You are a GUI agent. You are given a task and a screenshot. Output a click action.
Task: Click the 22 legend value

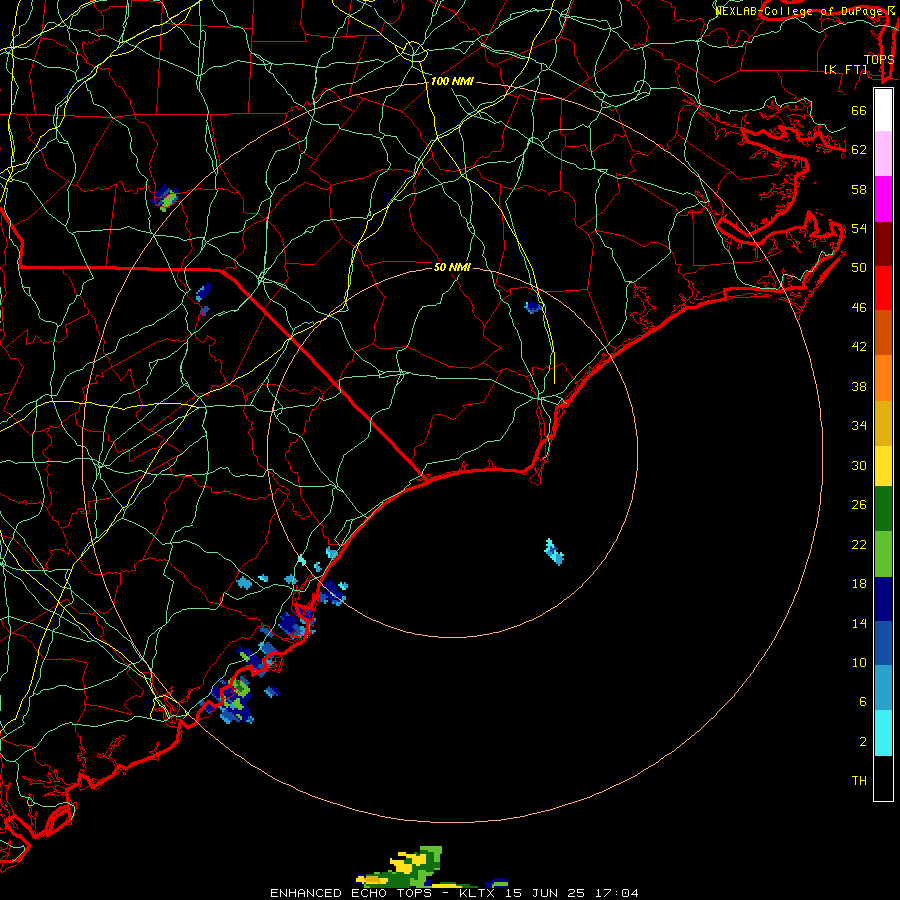pyautogui.click(x=859, y=545)
